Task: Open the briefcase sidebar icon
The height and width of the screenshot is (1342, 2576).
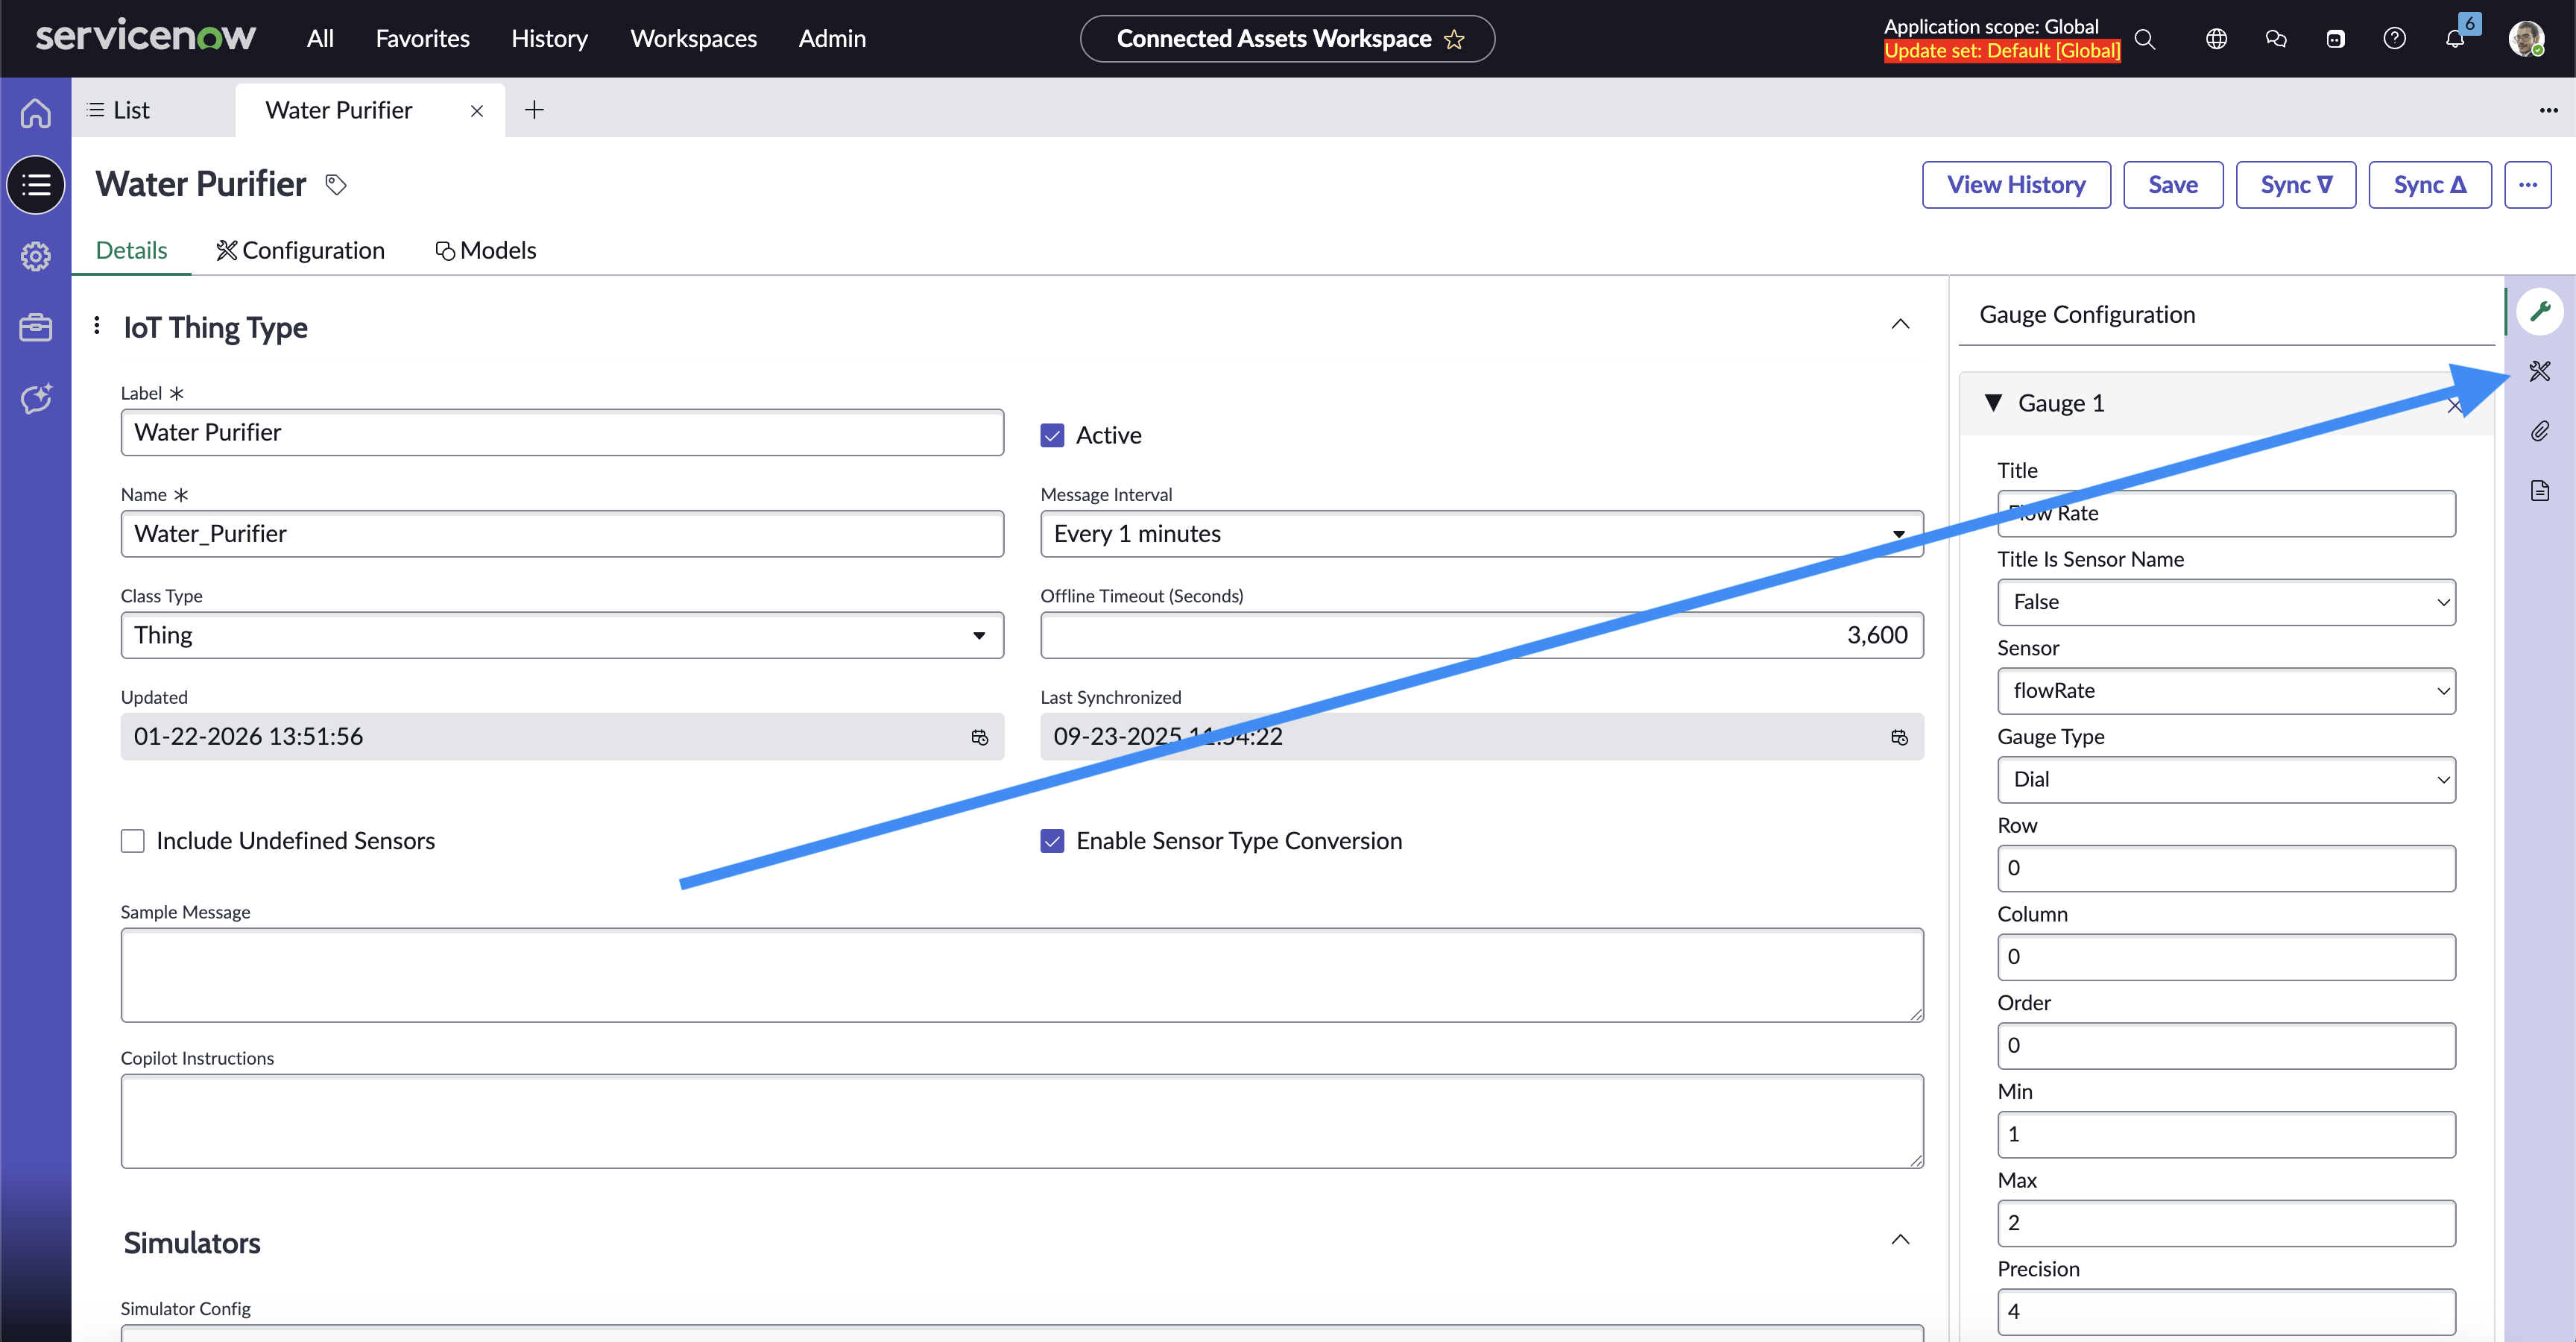Action: pos(36,328)
